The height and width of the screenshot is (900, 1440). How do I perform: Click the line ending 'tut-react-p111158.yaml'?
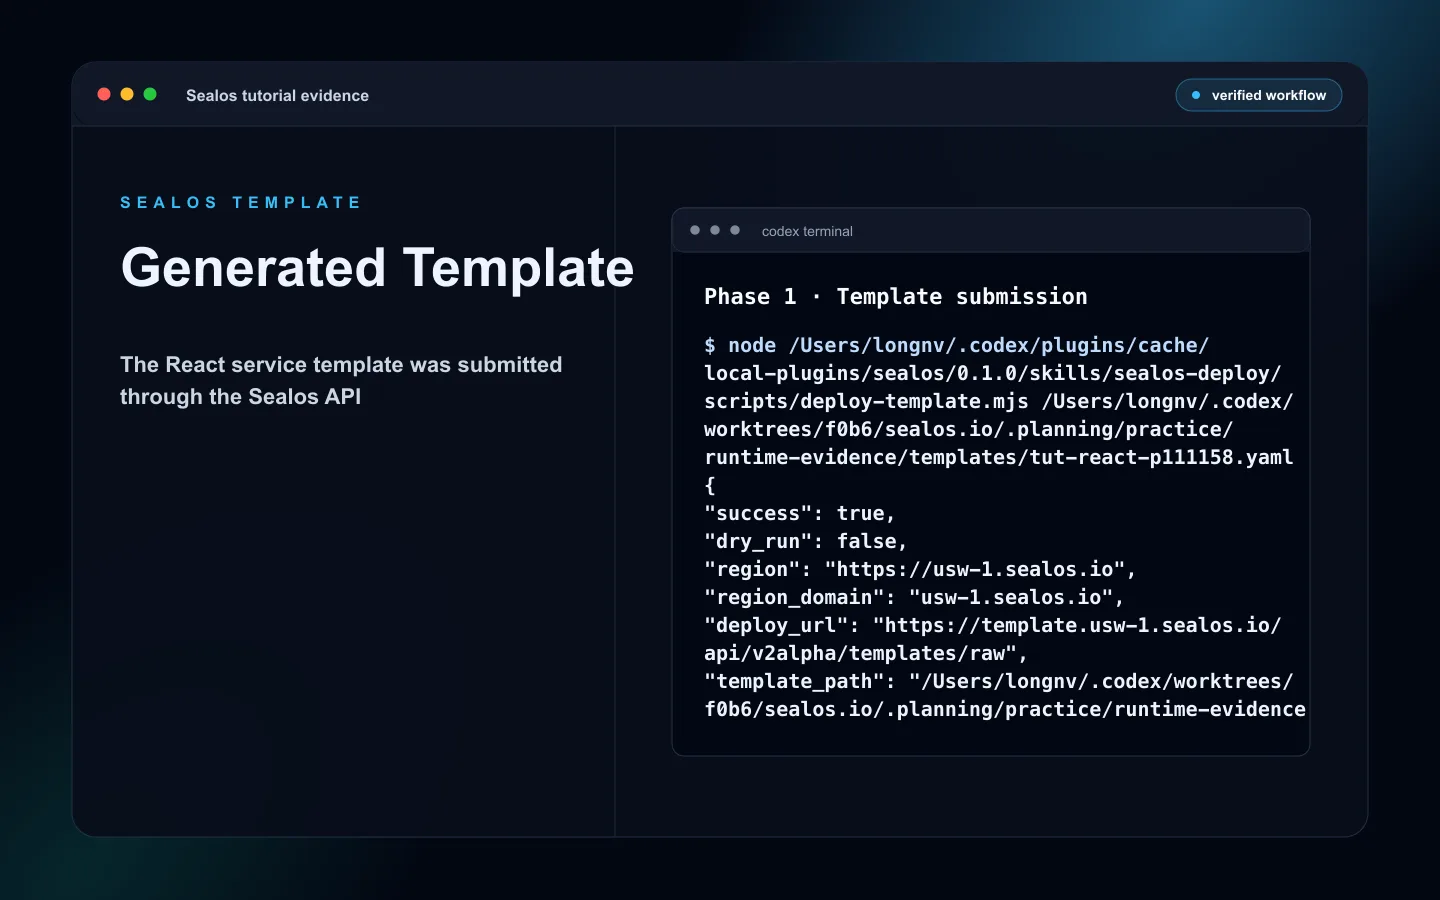pos(999,458)
